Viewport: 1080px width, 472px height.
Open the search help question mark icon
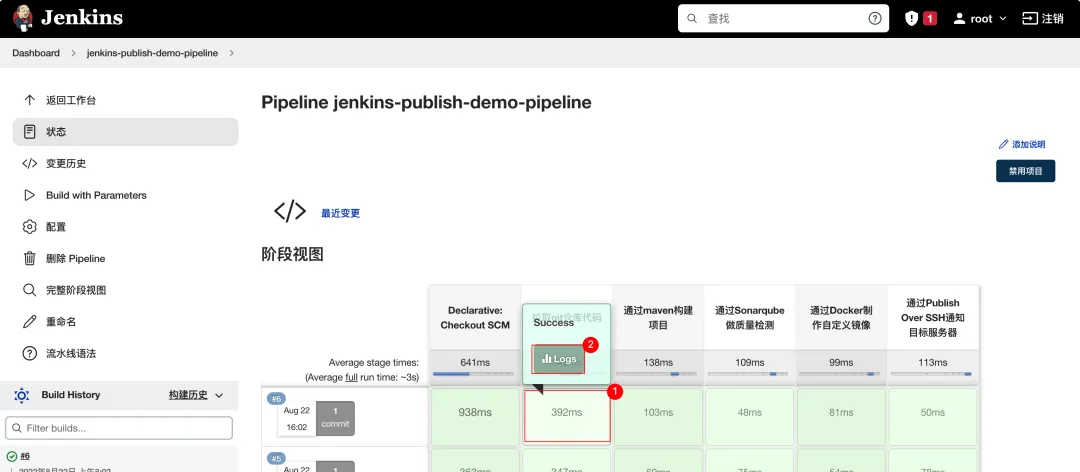coord(875,19)
